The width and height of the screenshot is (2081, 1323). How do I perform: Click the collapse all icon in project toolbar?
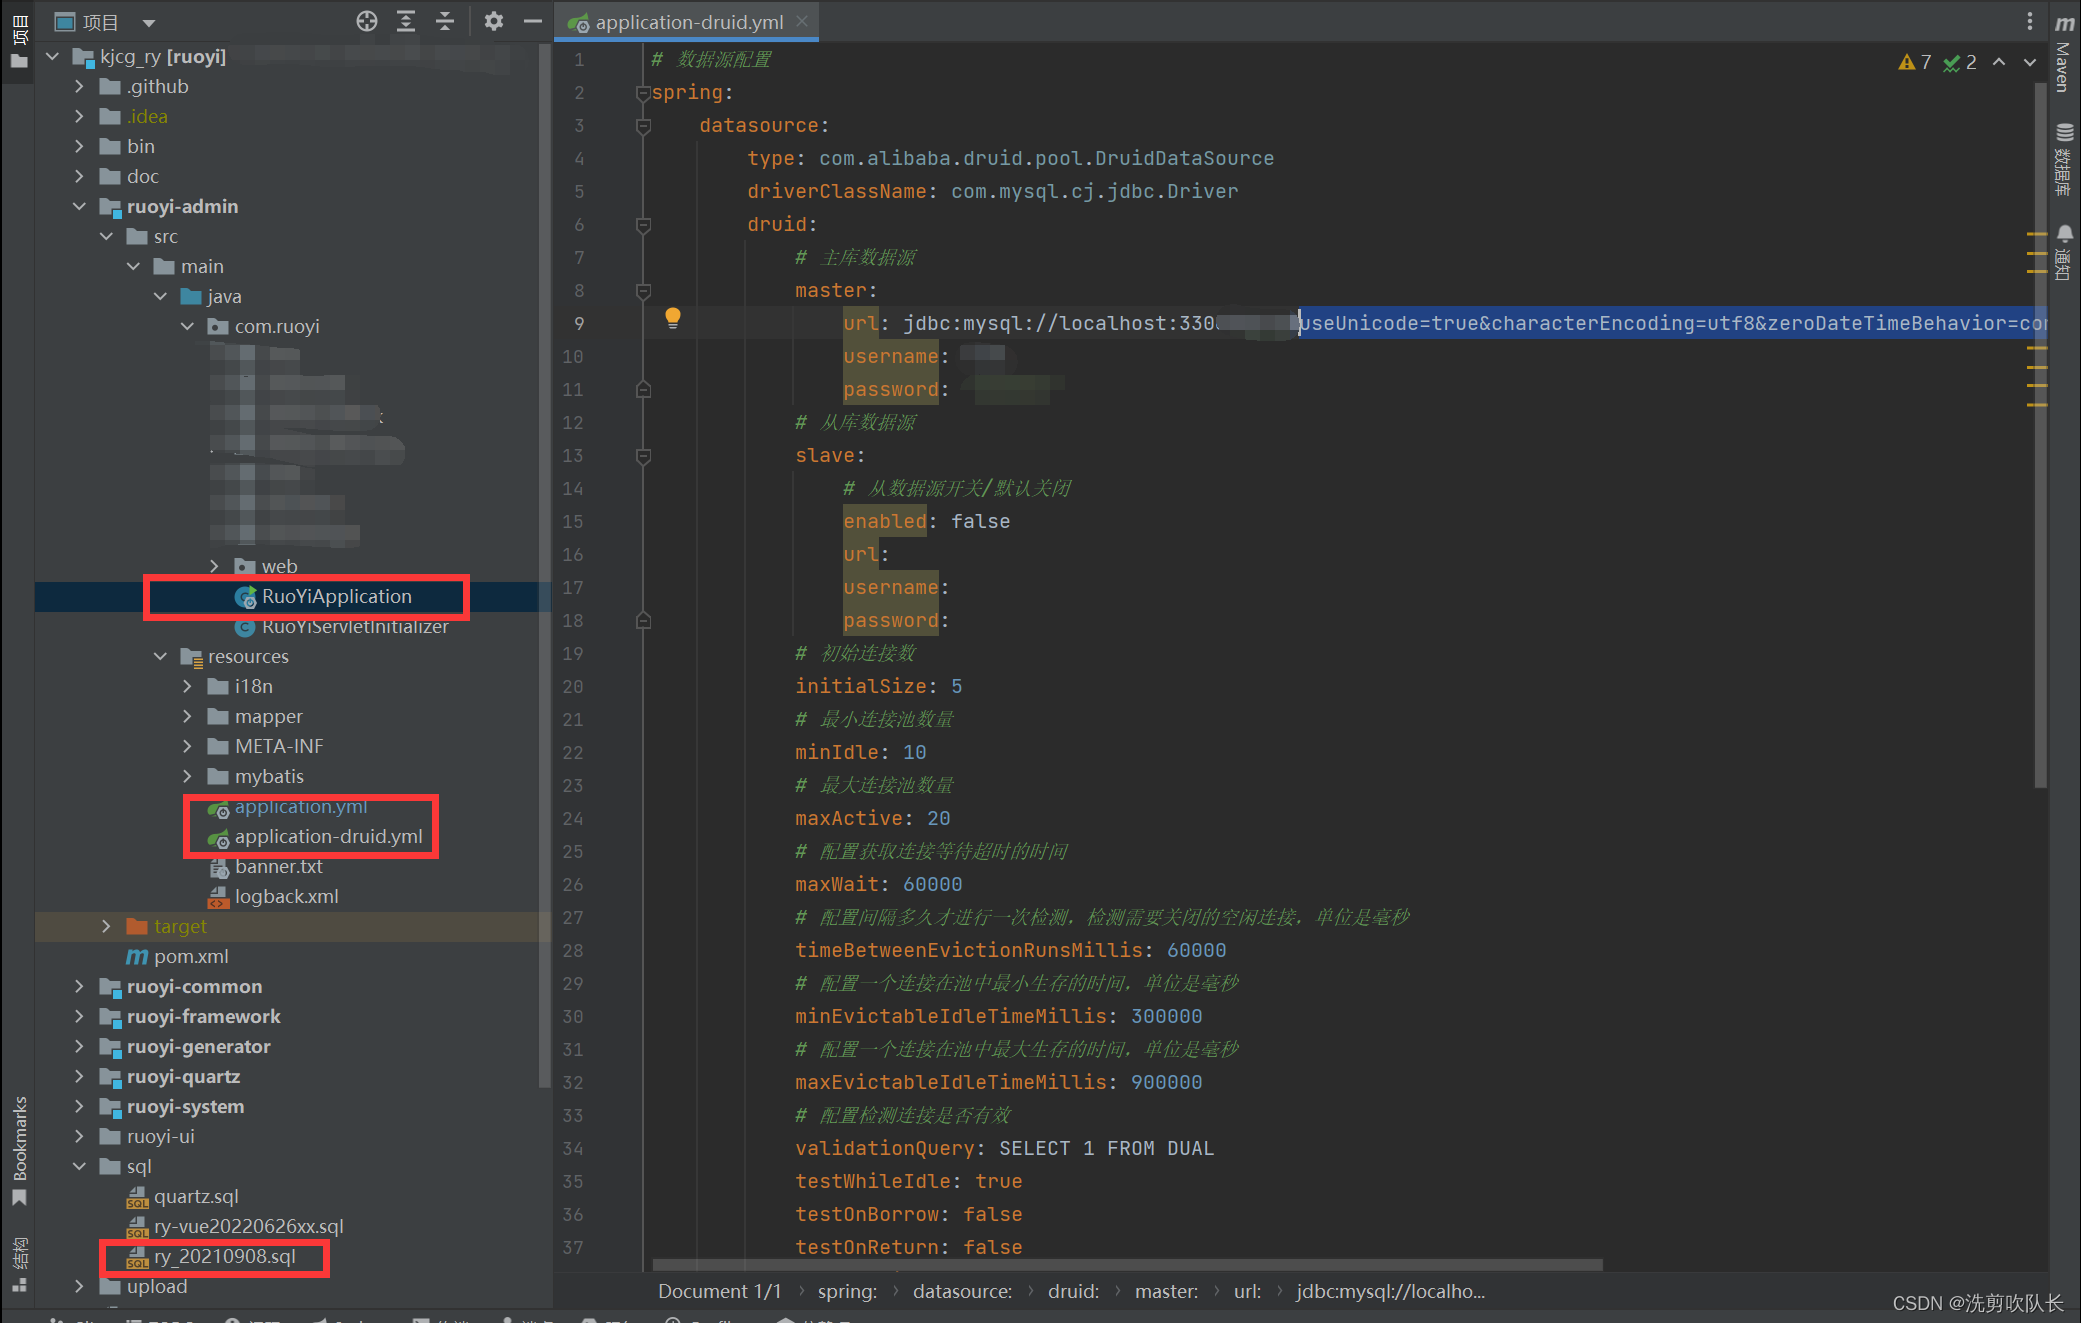tap(445, 21)
